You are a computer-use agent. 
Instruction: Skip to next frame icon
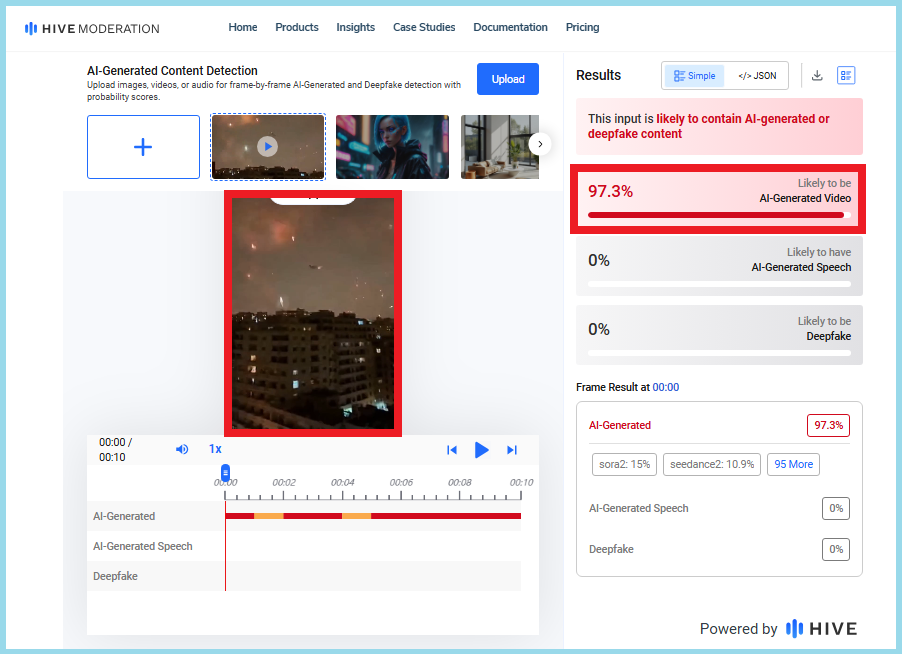point(512,450)
